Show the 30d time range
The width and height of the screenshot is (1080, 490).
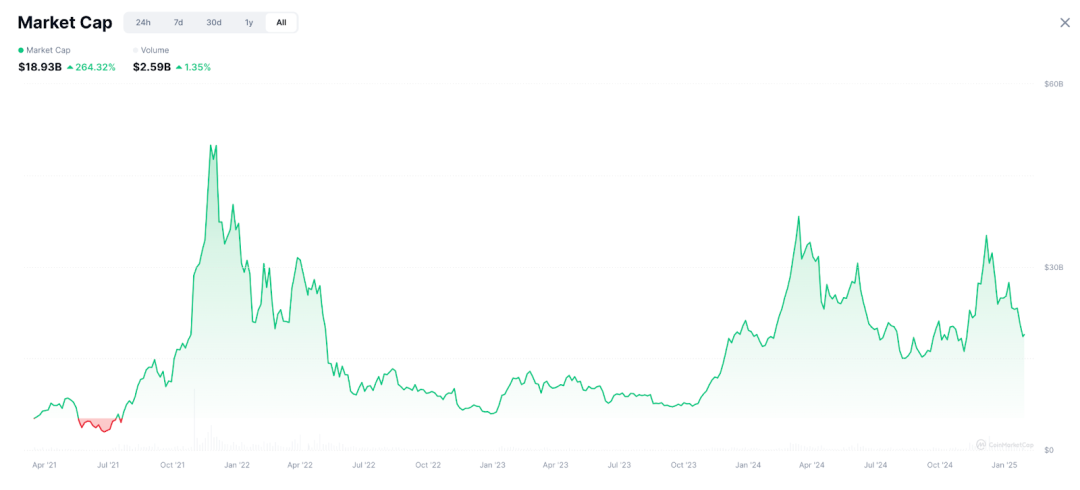tap(214, 22)
